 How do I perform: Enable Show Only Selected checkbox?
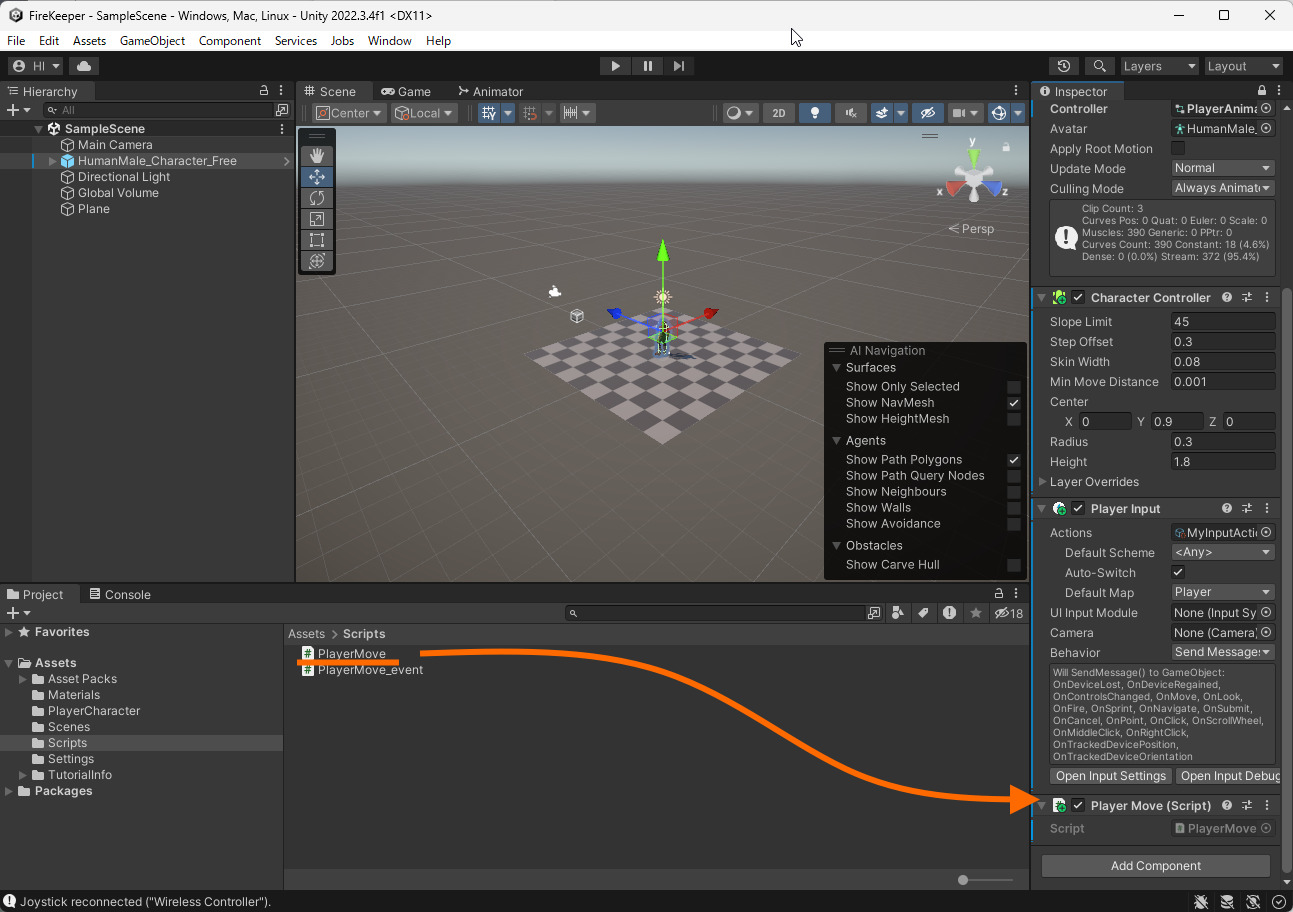1014,387
